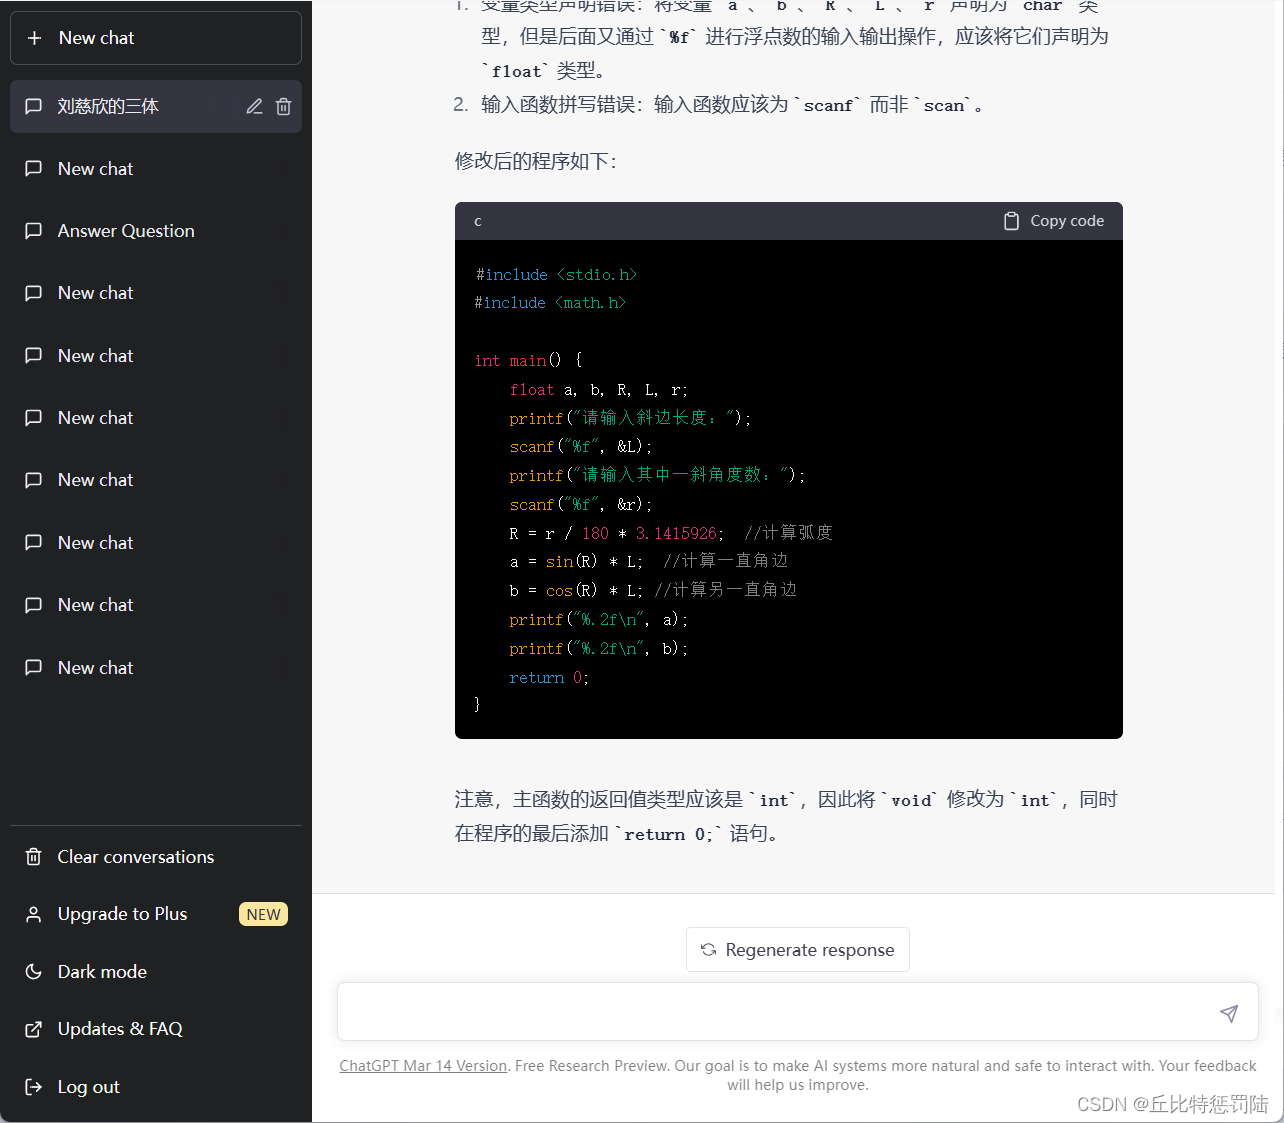The width and height of the screenshot is (1284, 1123).
Task: Click the moon icon for Dark mode
Action: point(33,972)
